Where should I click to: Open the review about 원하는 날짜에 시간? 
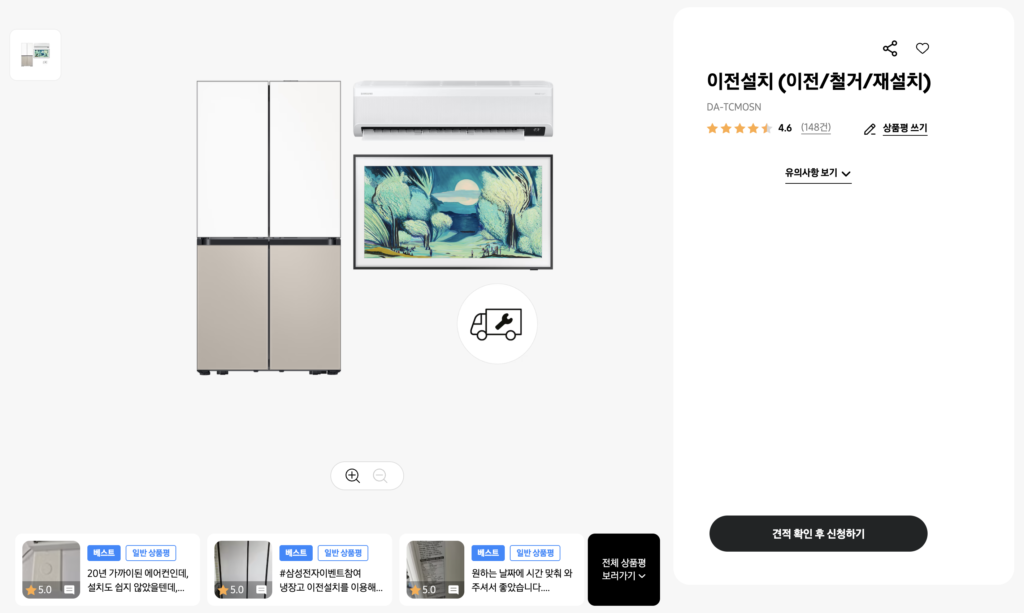[491, 569]
